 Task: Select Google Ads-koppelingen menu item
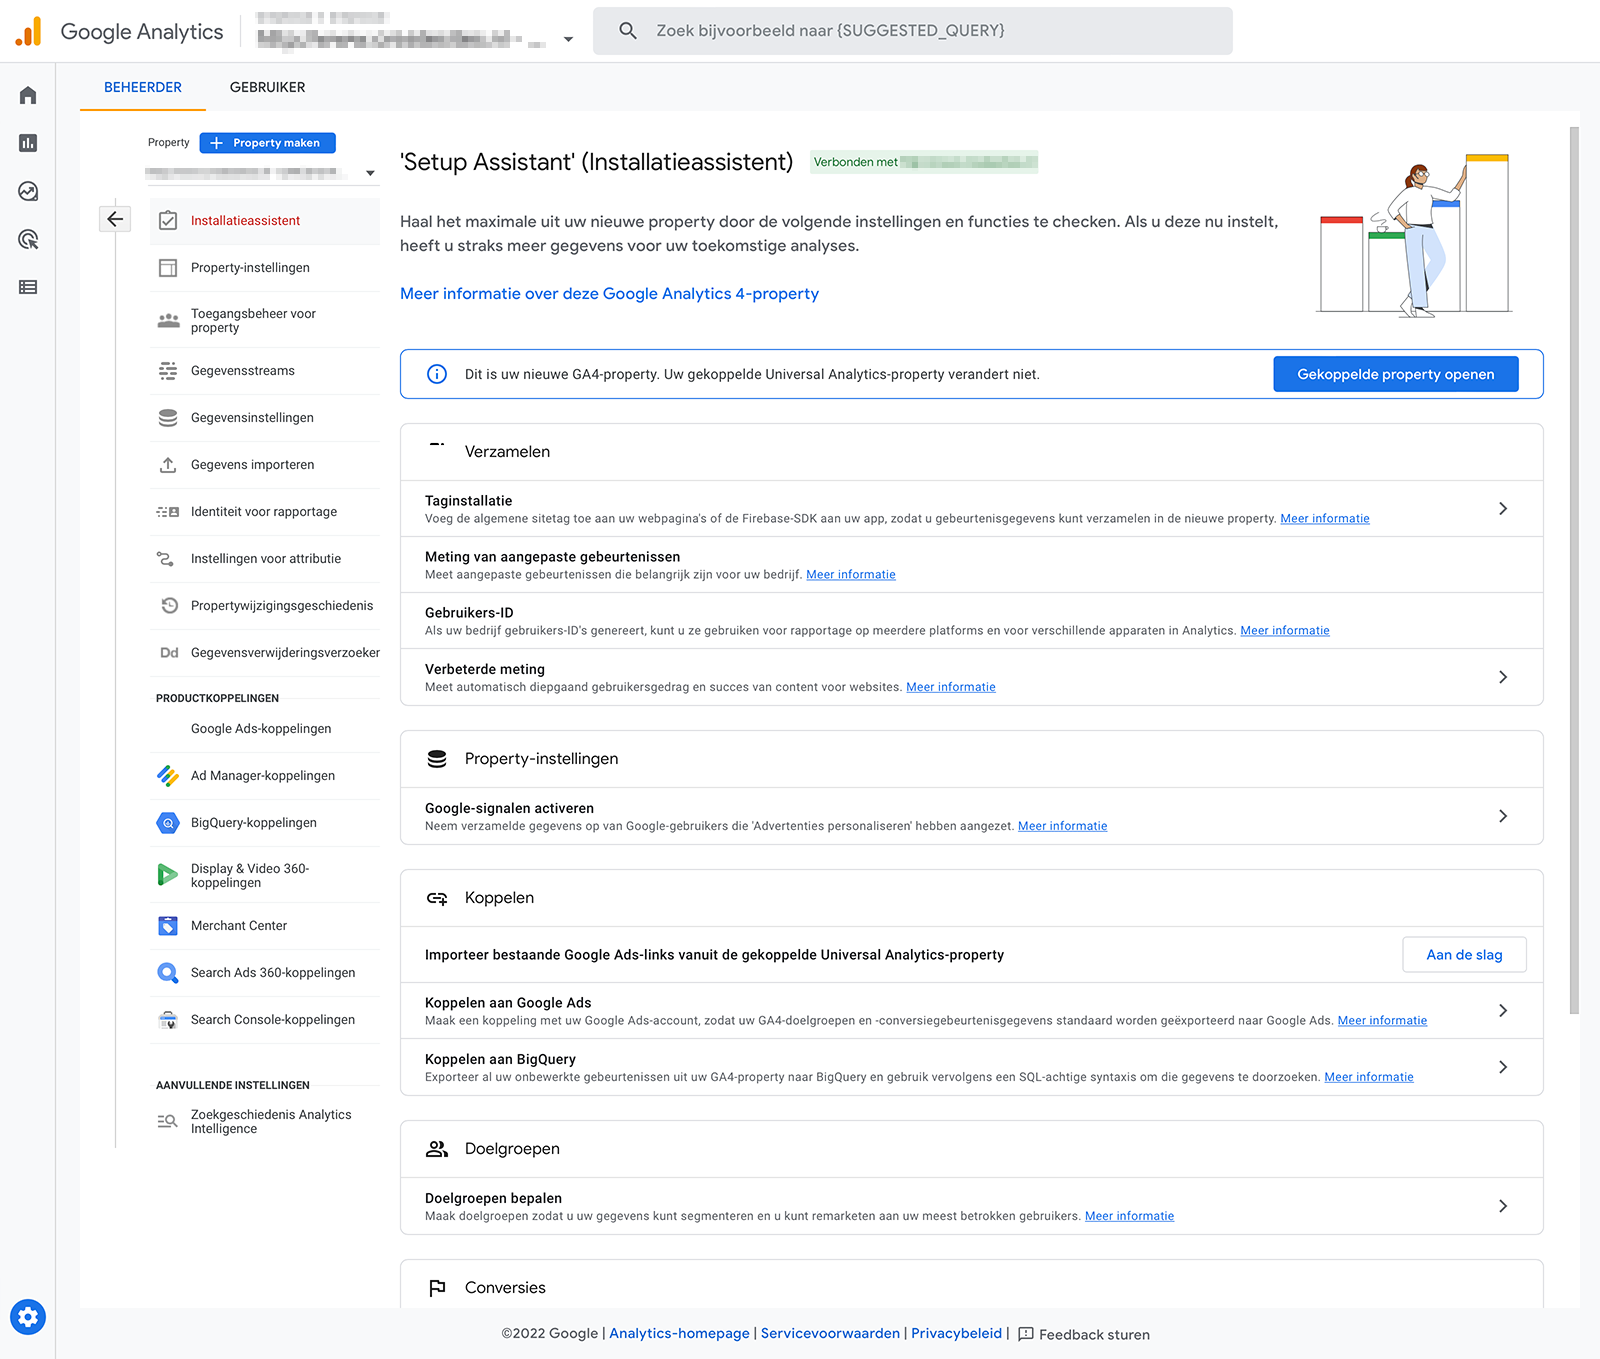[x=265, y=729]
